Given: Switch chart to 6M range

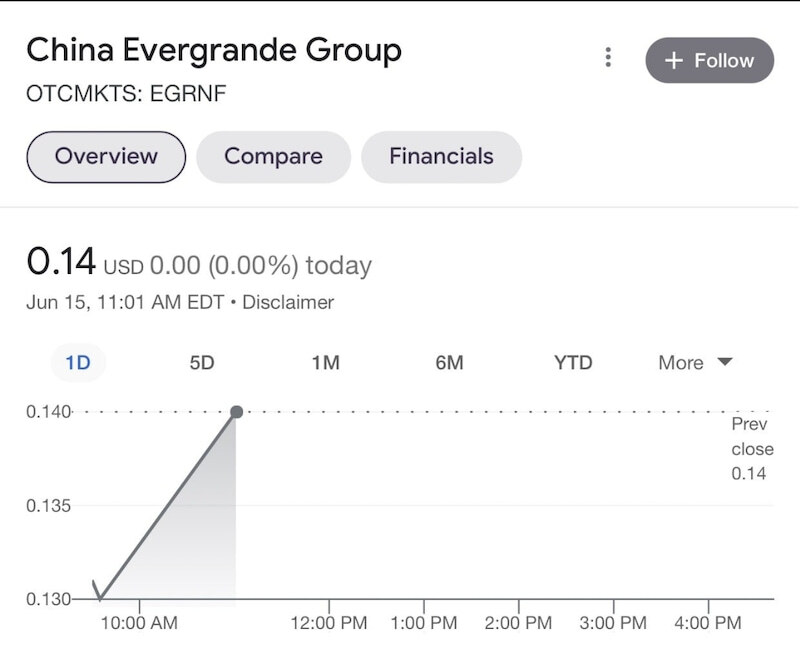Looking at the screenshot, I should click(x=449, y=363).
